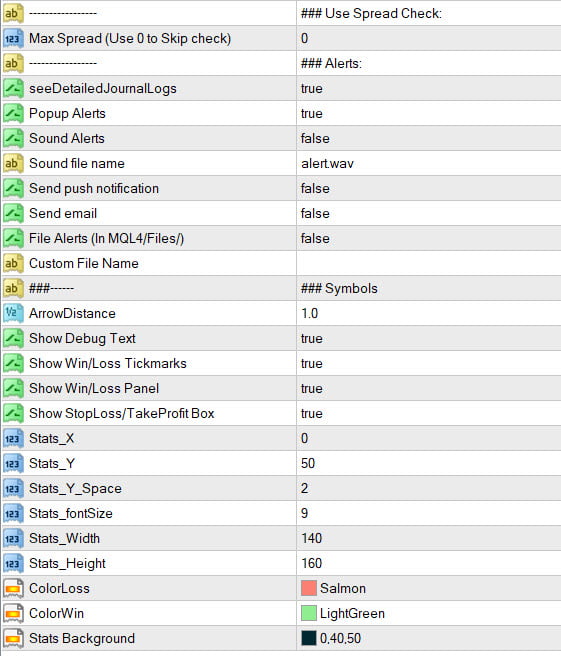
Task: Click the Salmon color swatch
Action: coord(309,588)
